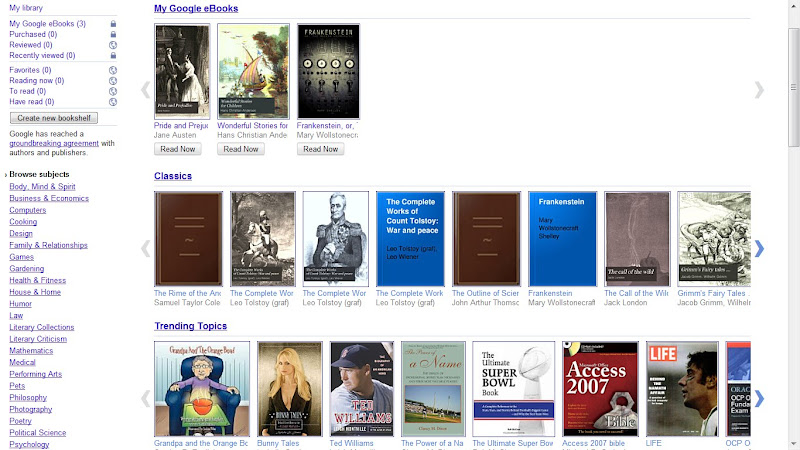Screen dimensions: 800x450
Task: Browse Business & Economics subject
Action: point(49,198)
